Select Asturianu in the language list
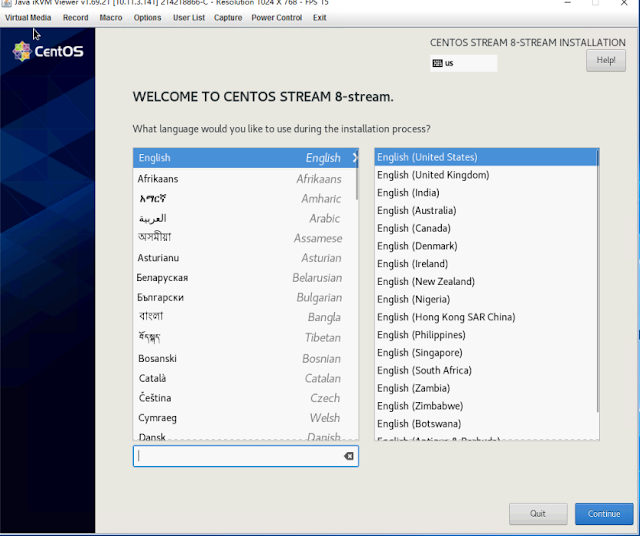 246,258
